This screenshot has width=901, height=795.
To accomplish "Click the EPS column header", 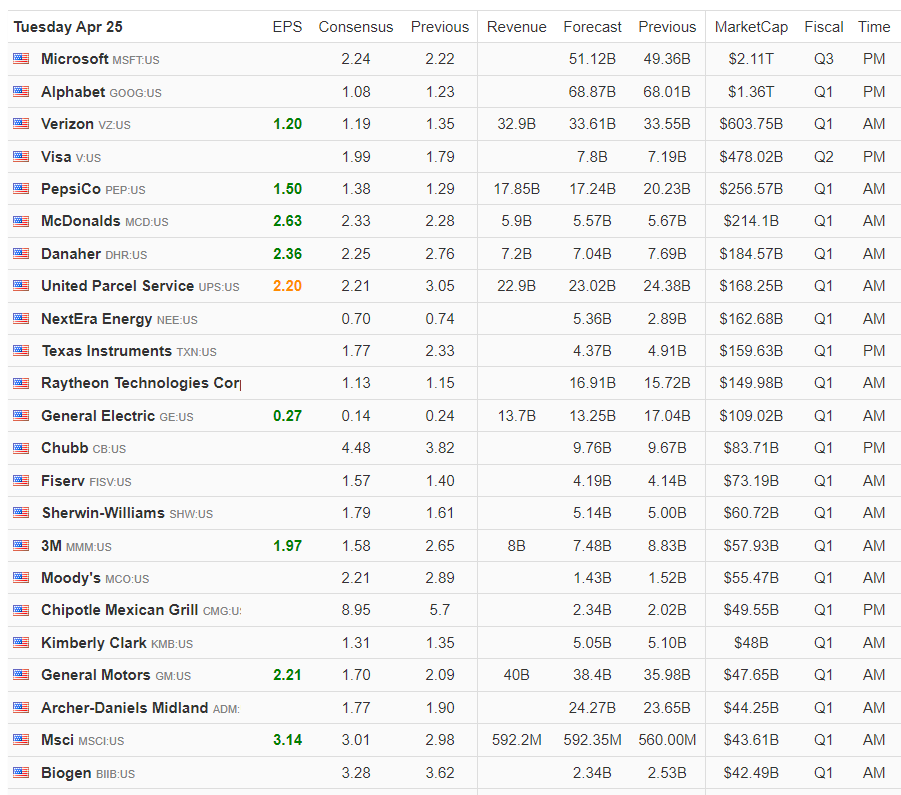I will point(287,27).
